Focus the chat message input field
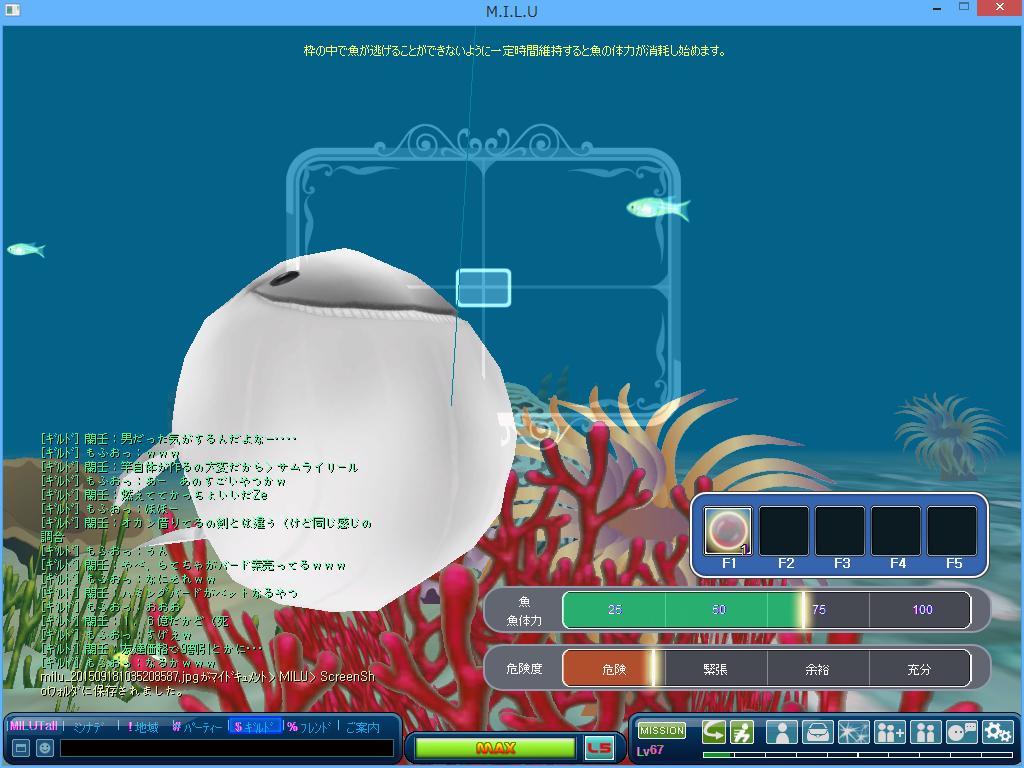The height and width of the screenshot is (768, 1024). click(226, 748)
